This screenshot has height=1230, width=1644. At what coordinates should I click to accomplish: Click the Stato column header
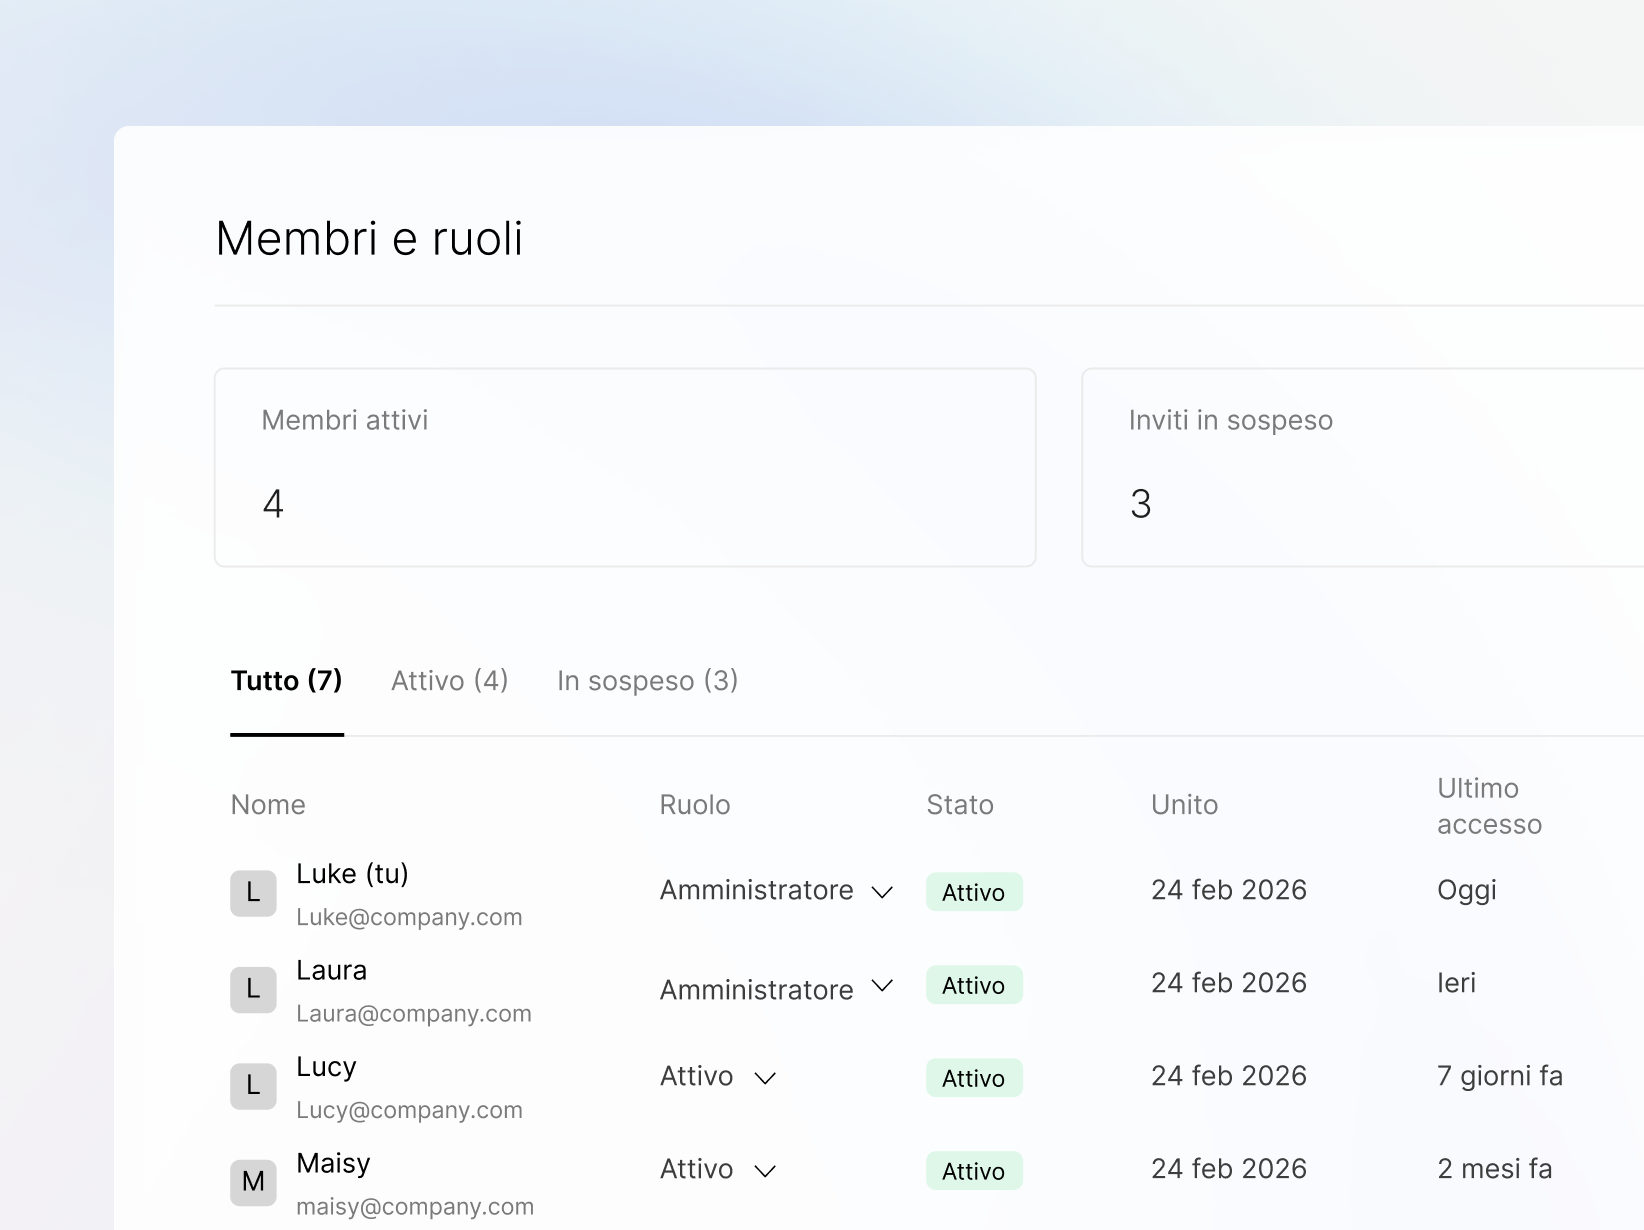(x=960, y=805)
